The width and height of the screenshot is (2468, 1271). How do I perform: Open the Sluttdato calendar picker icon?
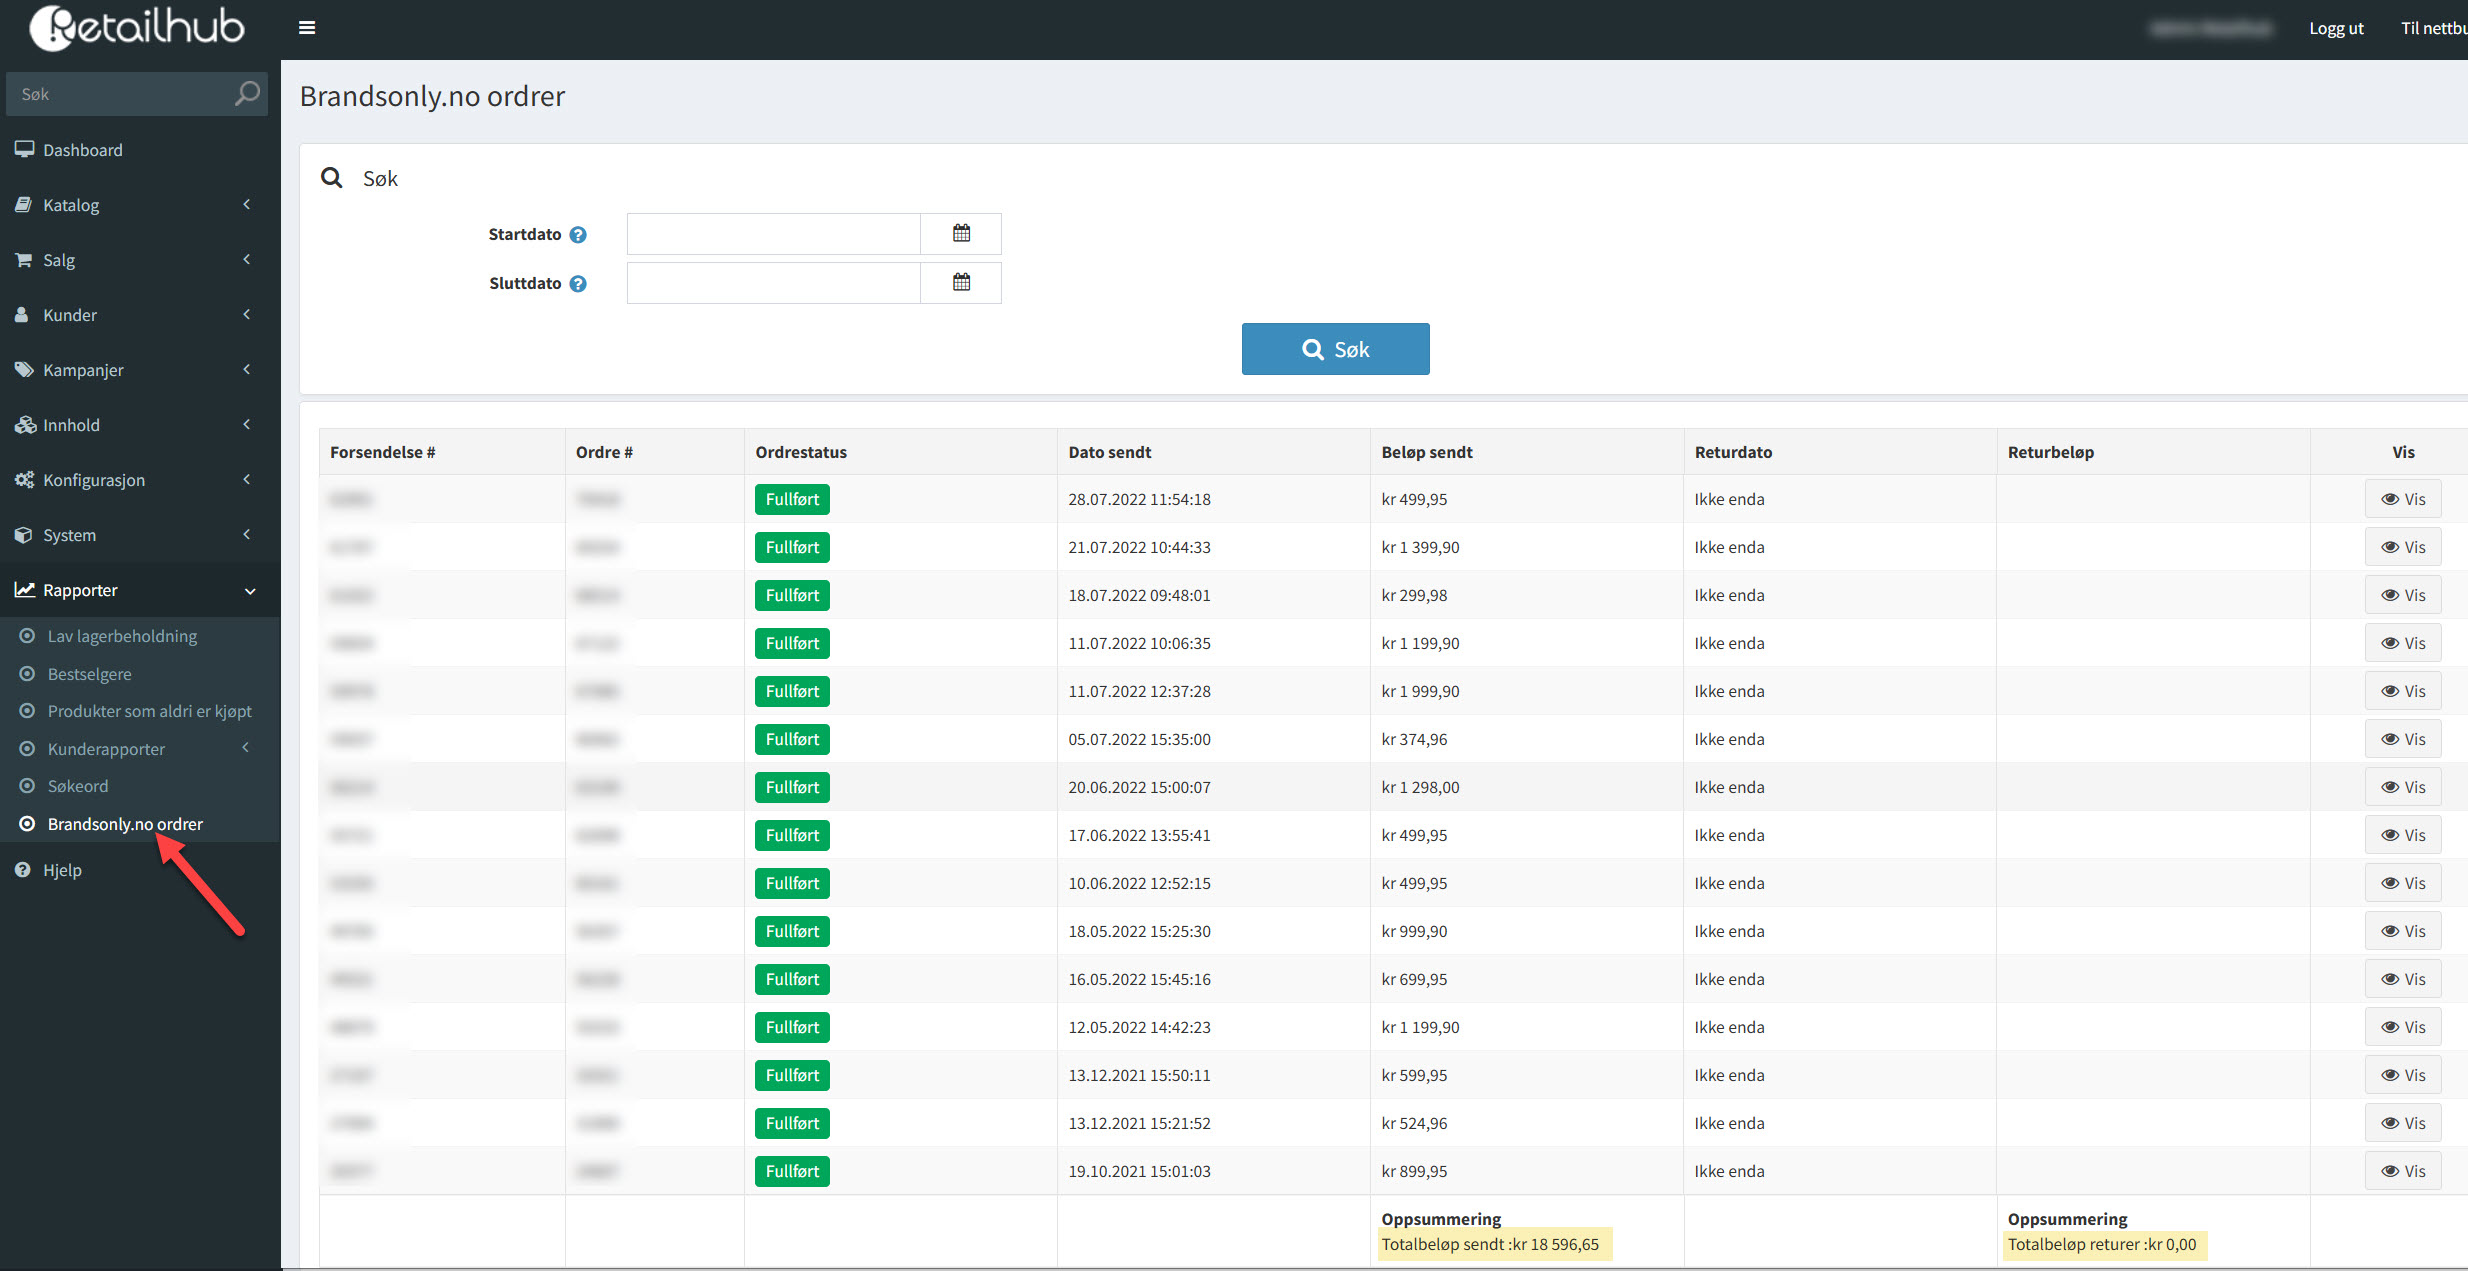coord(961,283)
